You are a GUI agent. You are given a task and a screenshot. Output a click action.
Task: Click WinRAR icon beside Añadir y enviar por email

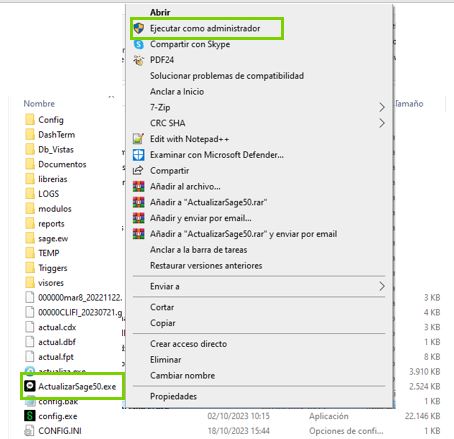(139, 218)
